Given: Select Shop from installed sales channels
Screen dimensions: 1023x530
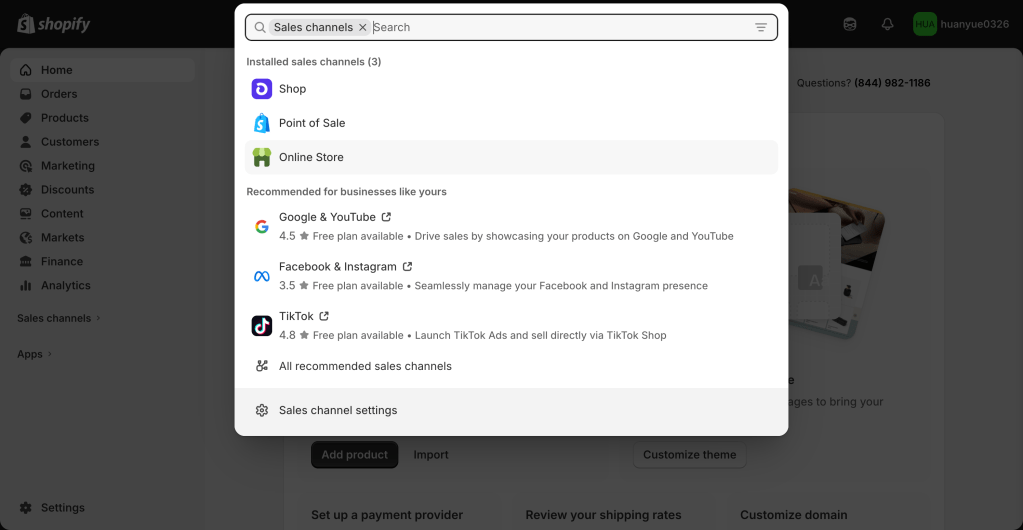Looking at the screenshot, I should pos(512,89).
